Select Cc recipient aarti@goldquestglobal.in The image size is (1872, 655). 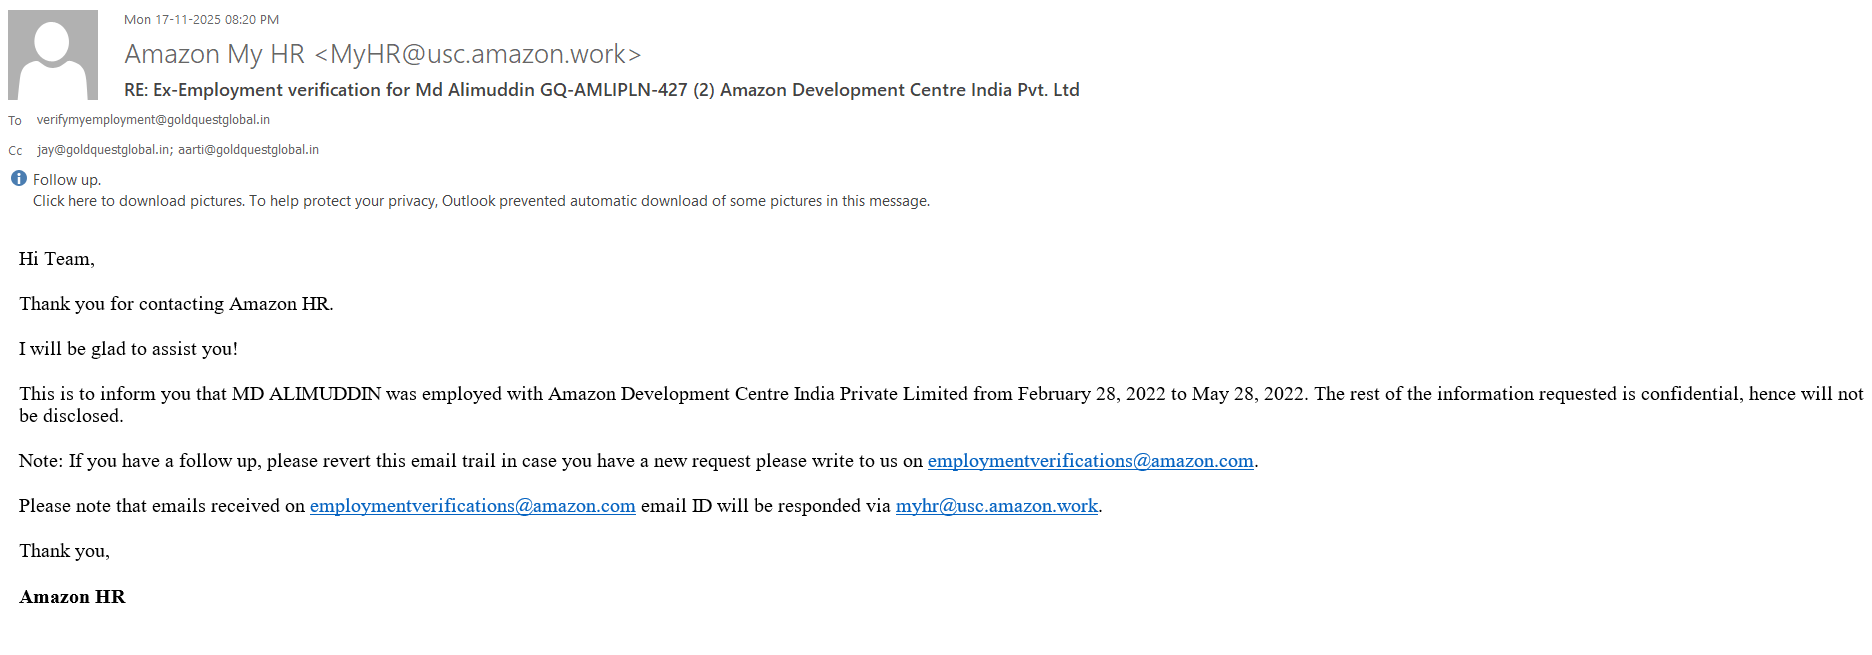(x=248, y=150)
